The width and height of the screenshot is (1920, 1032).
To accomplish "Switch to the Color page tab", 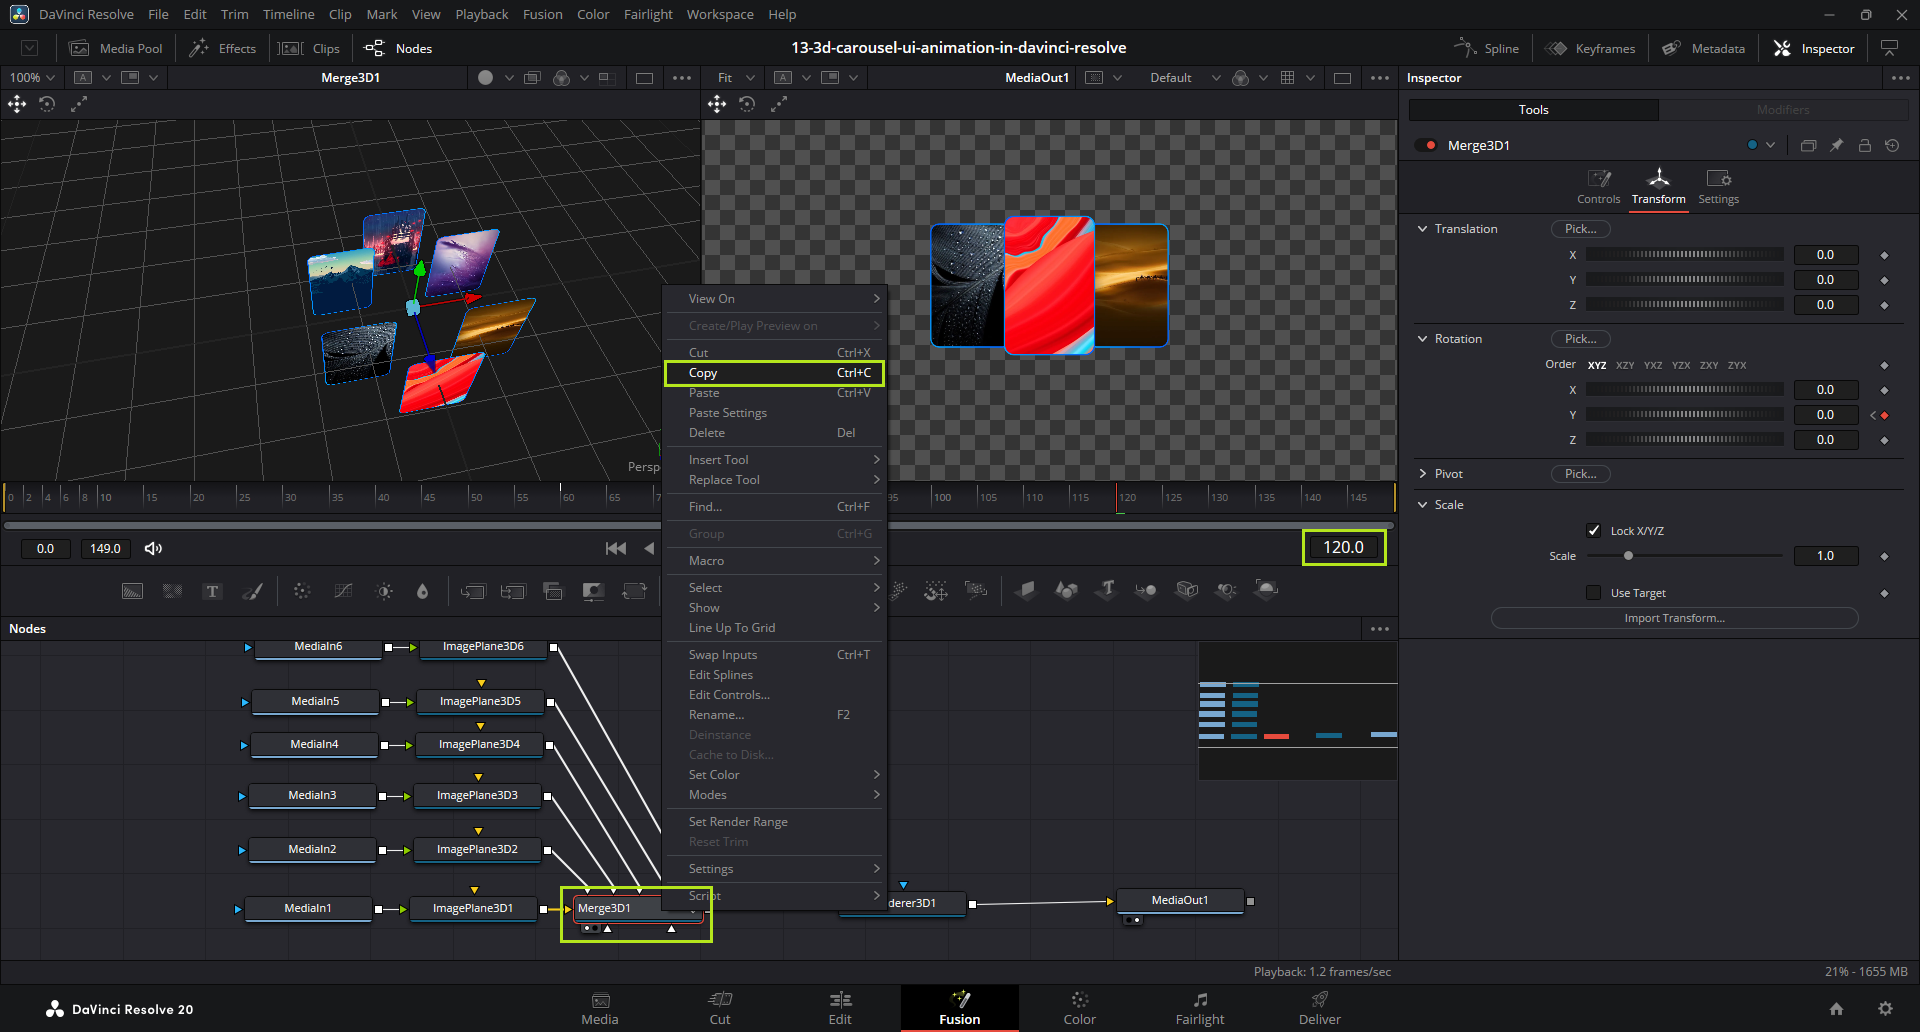I will (1079, 1008).
